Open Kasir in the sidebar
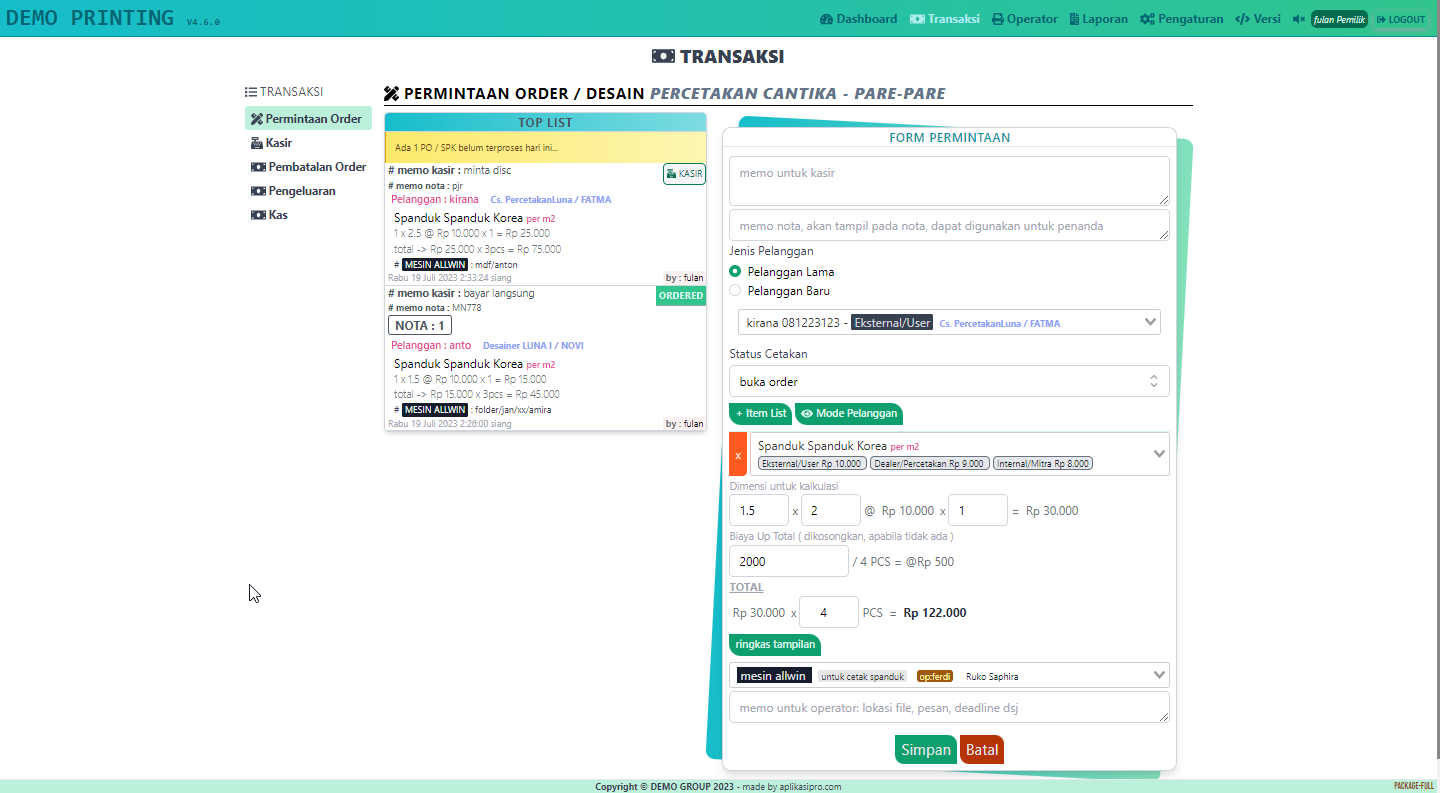This screenshot has width=1440, height=793. point(278,143)
